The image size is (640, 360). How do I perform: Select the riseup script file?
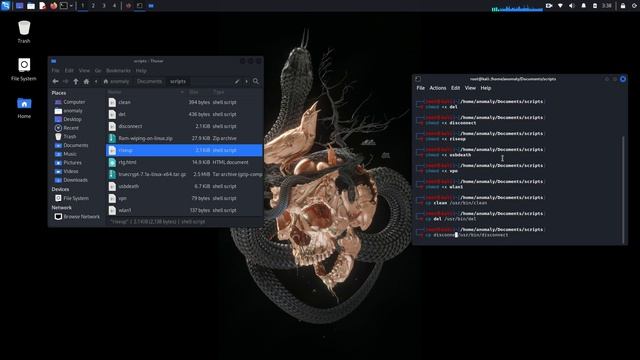pyautogui.click(x=184, y=150)
